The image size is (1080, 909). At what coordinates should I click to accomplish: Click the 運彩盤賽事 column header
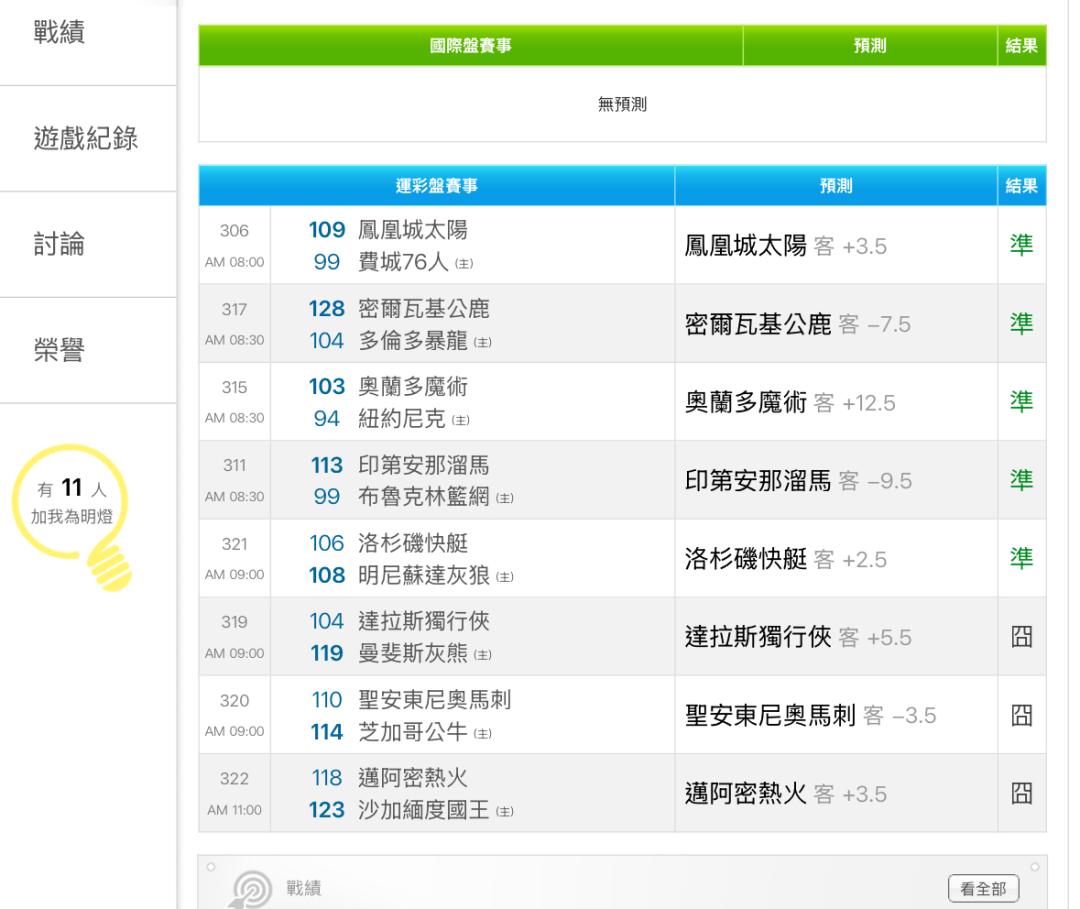(437, 185)
